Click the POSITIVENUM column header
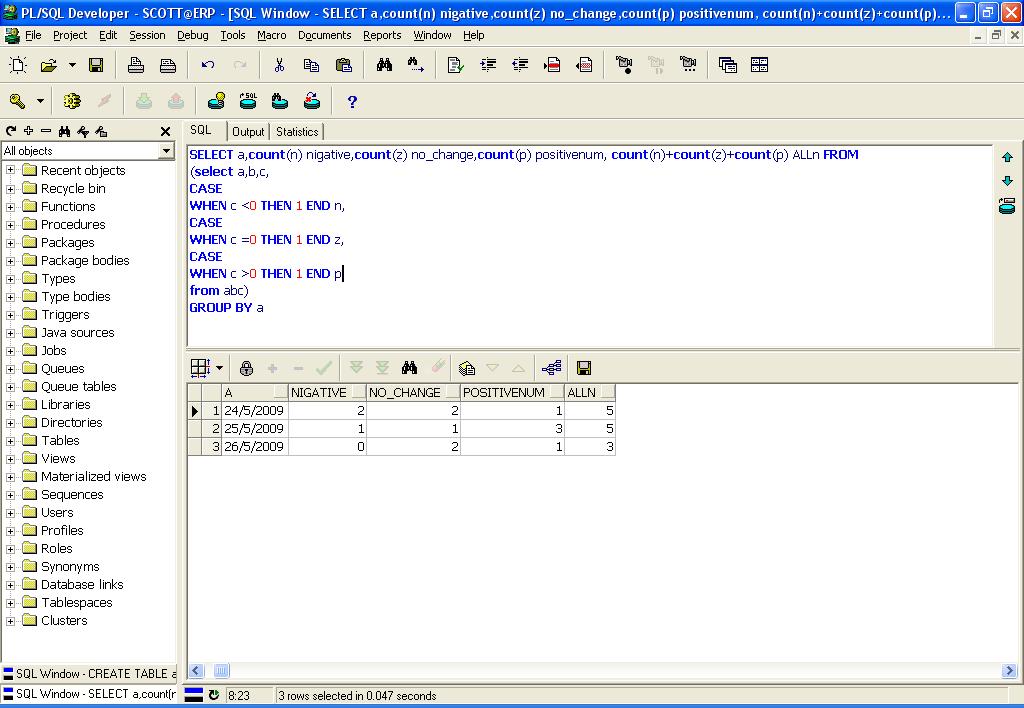The image size is (1024, 708). coord(504,393)
